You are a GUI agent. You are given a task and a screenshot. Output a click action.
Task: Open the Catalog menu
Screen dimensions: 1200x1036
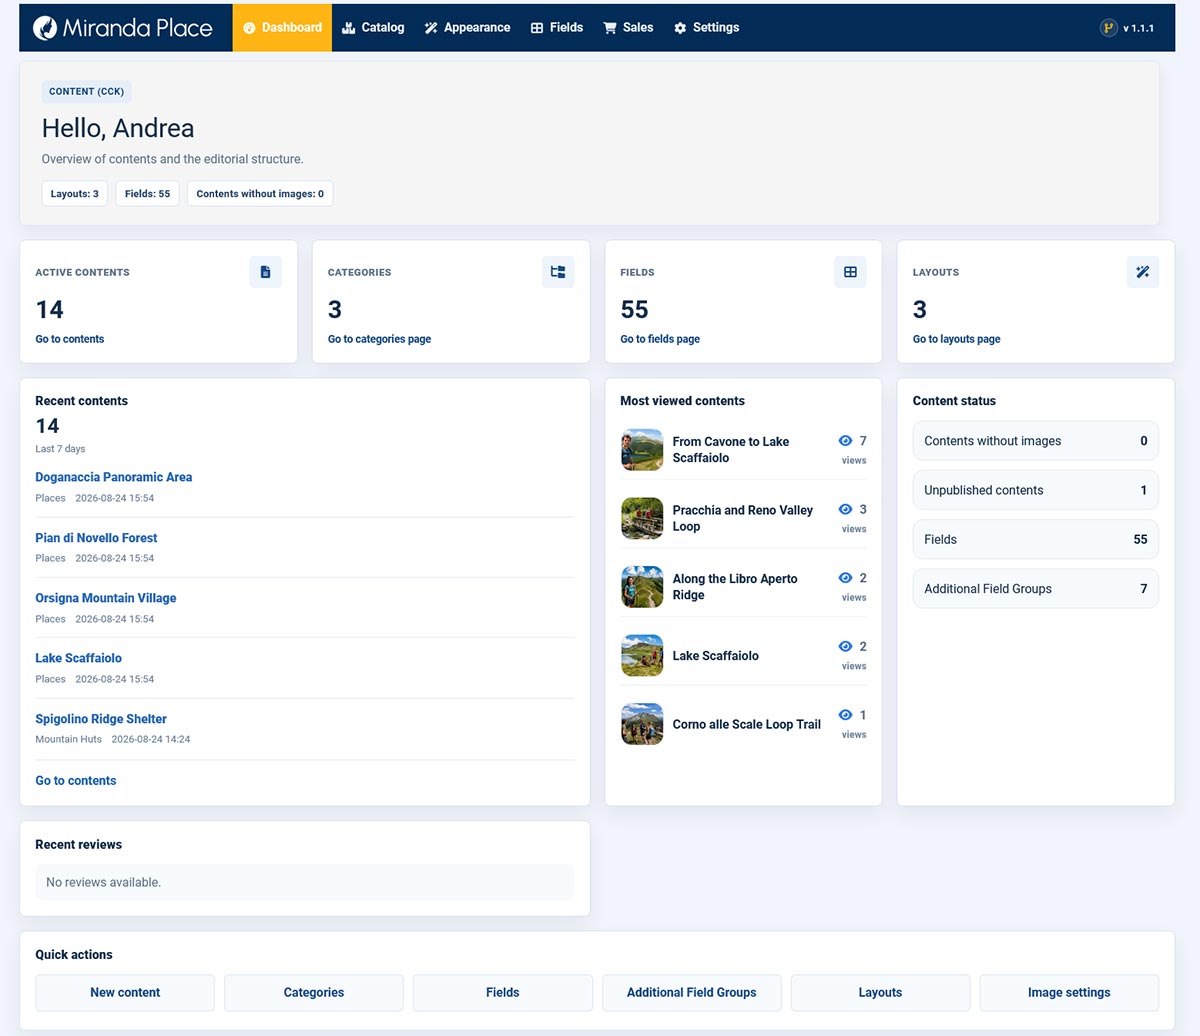point(373,28)
